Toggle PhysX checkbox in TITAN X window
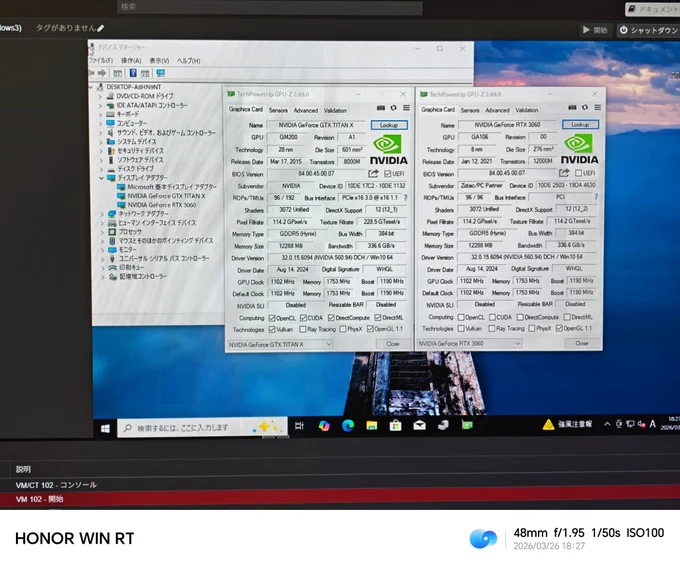Viewport: 680px width, 567px height. [x=343, y=329]
